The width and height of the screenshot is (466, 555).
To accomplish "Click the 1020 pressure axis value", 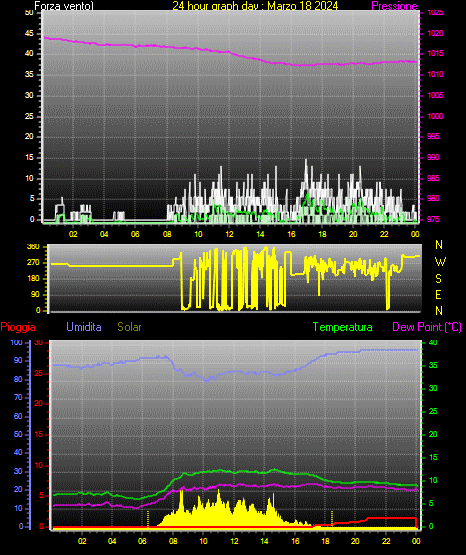I will click(x=435, y=33).
